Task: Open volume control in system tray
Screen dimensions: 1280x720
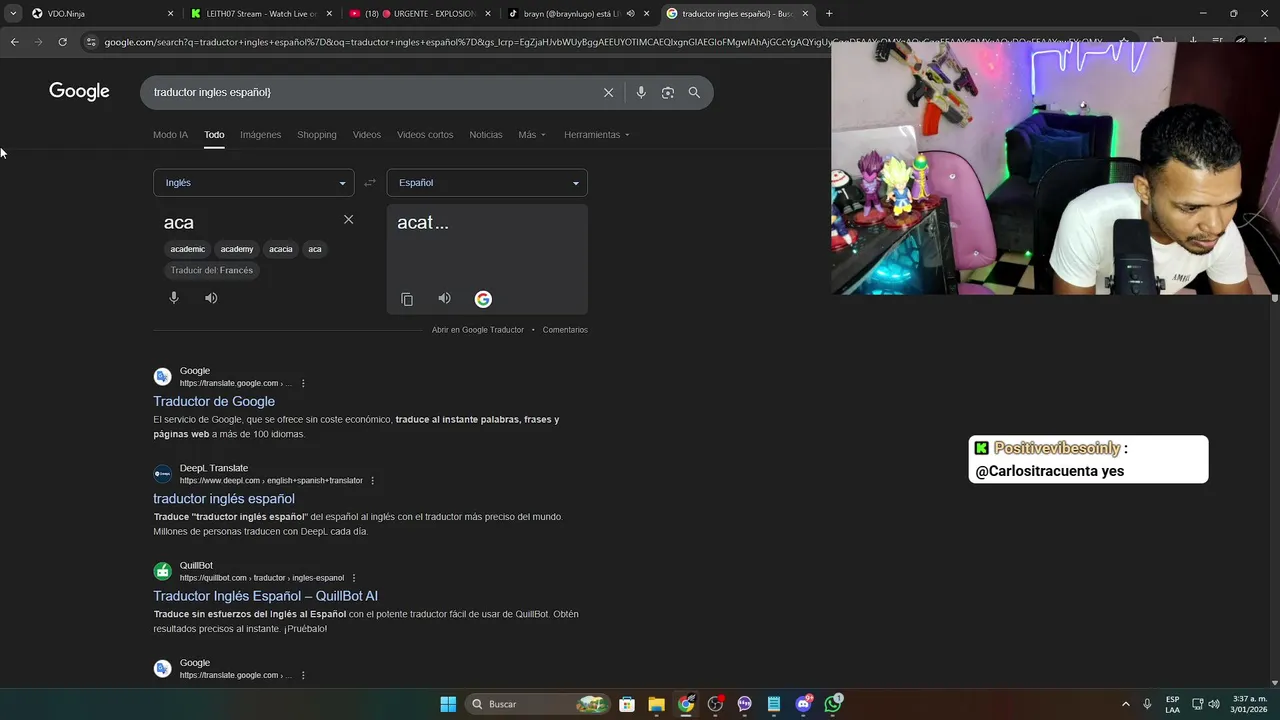Action: point(1213,704)
